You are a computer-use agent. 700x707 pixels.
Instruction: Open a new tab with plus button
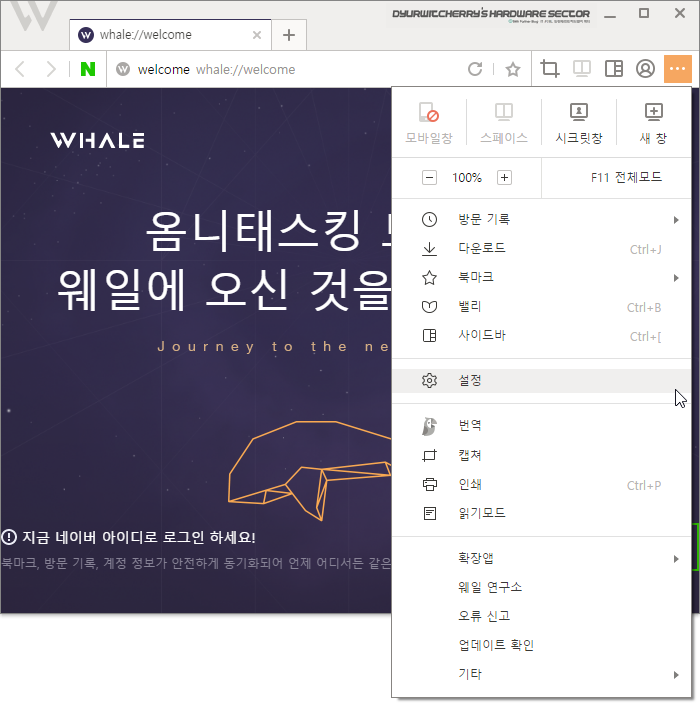coord(289,35)
